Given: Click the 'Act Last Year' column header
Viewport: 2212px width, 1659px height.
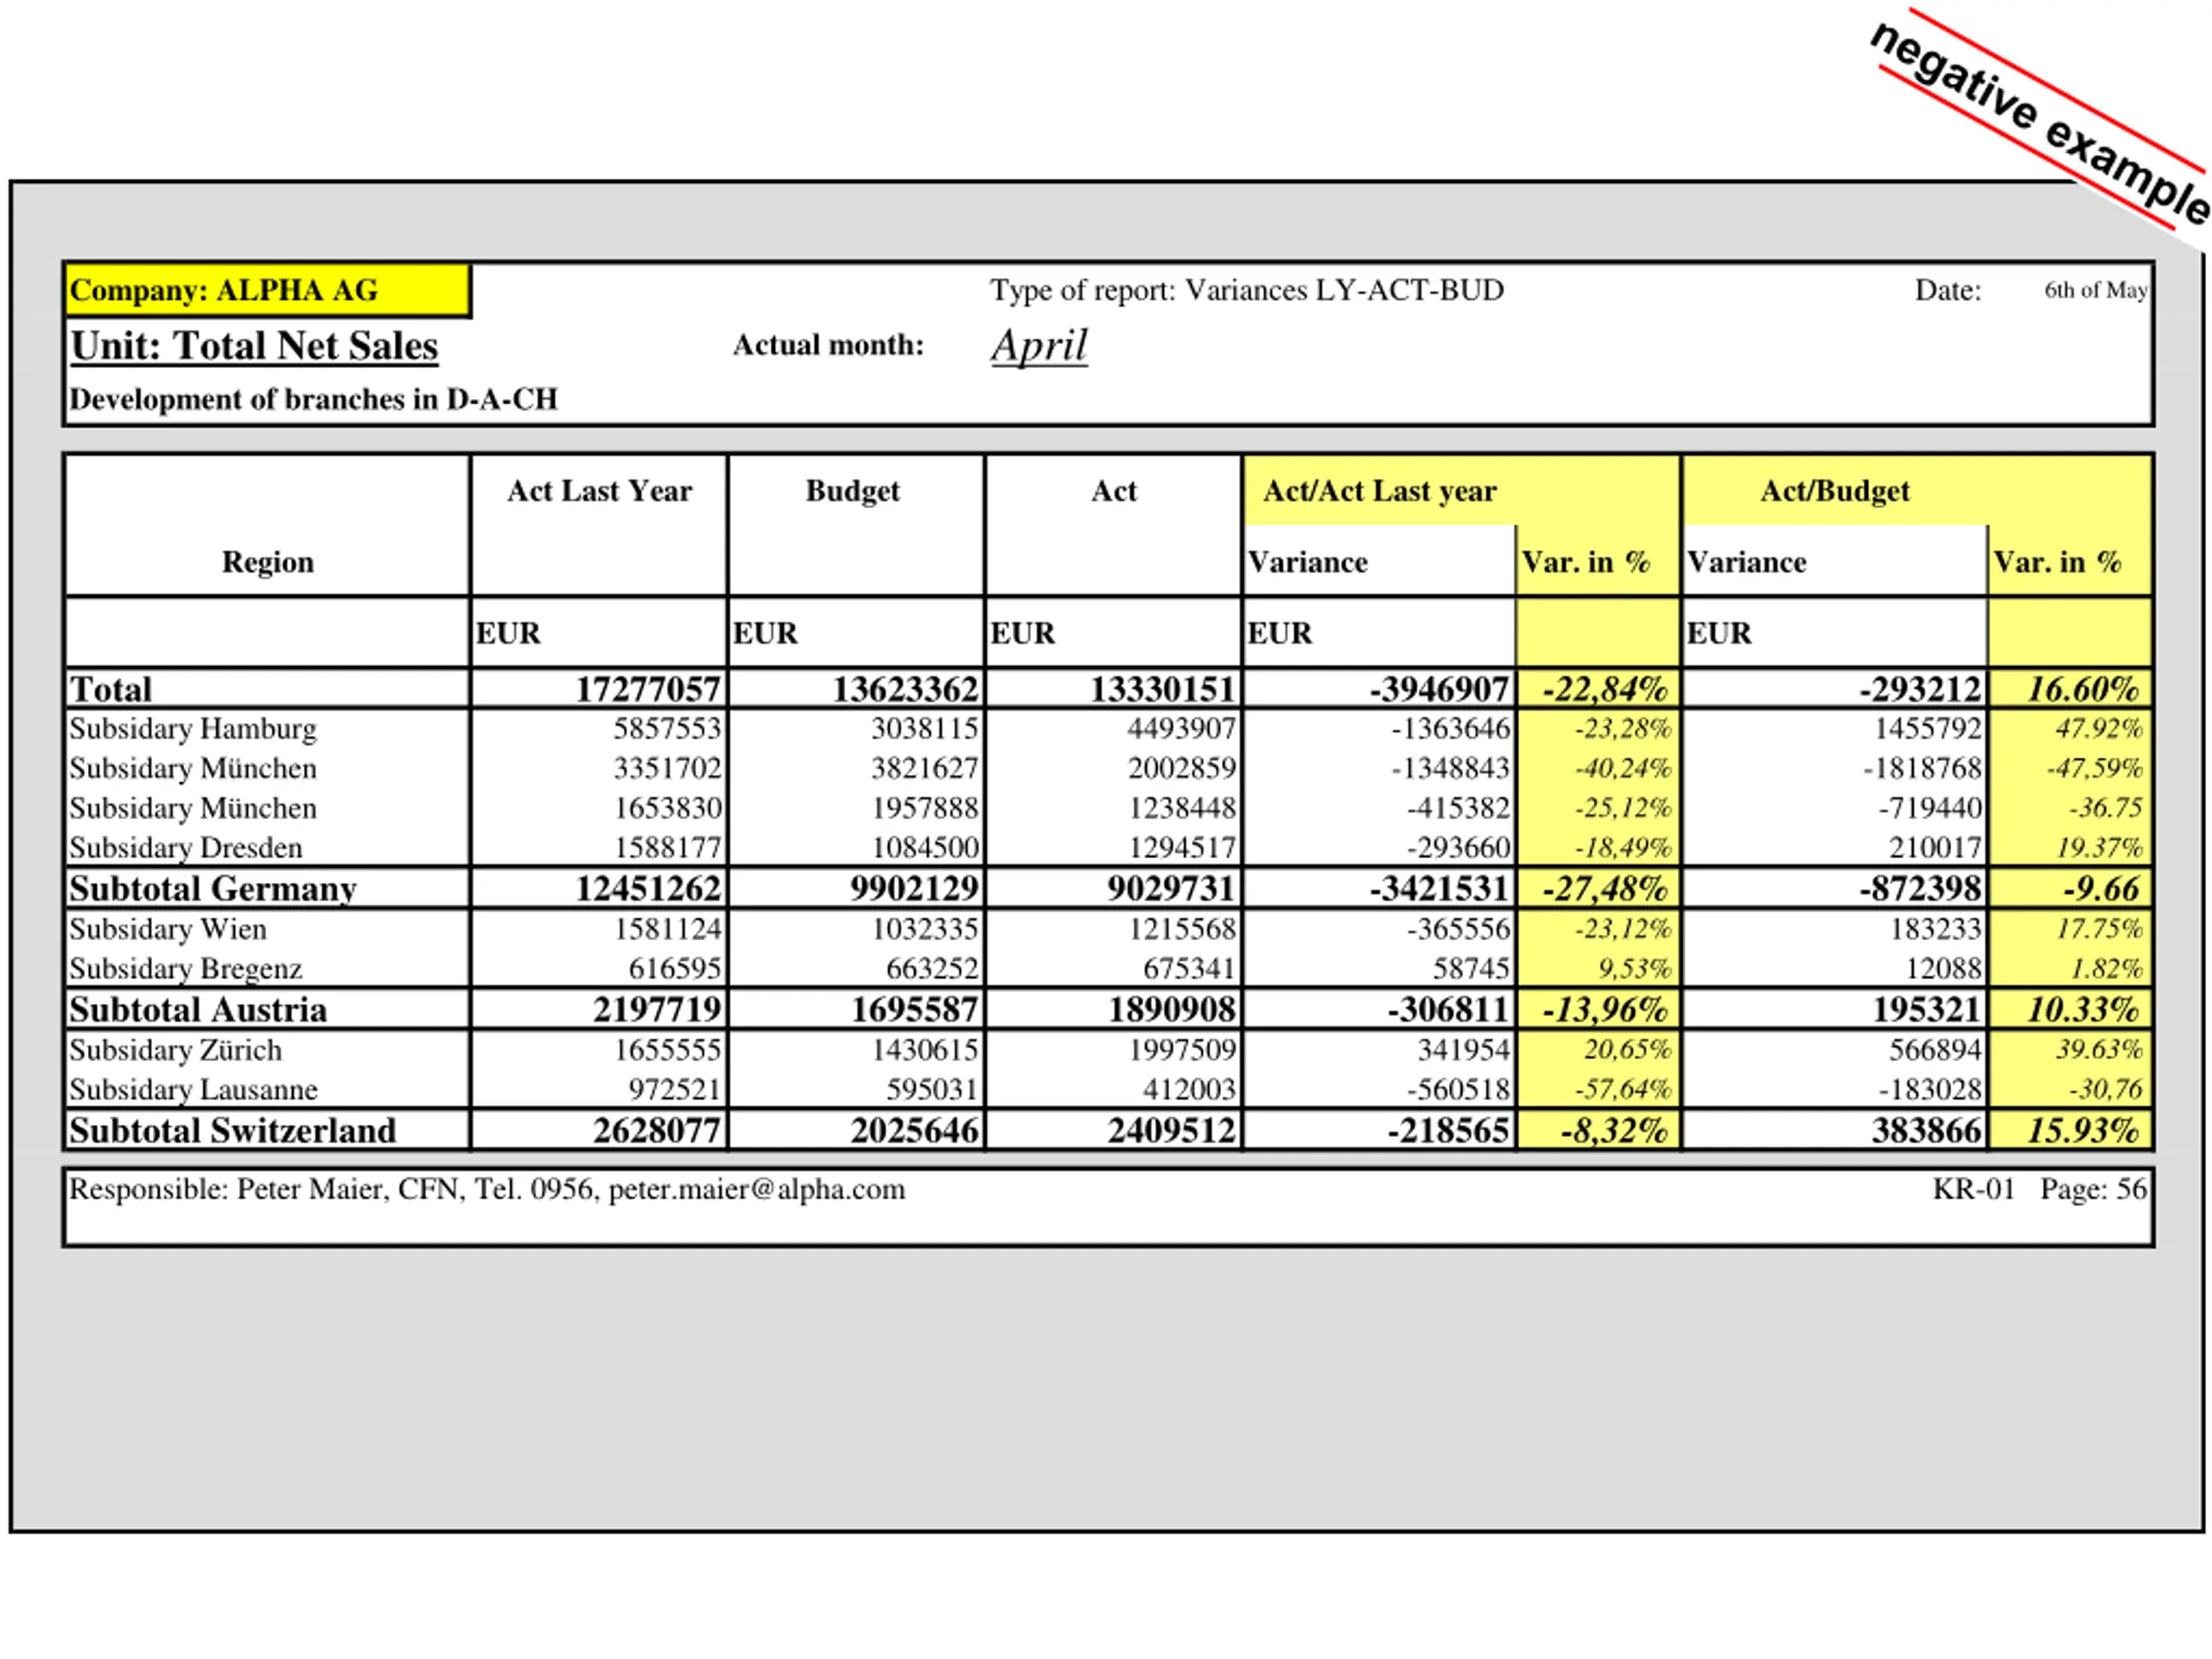Looking at the screenshot, I should (599, 491).
